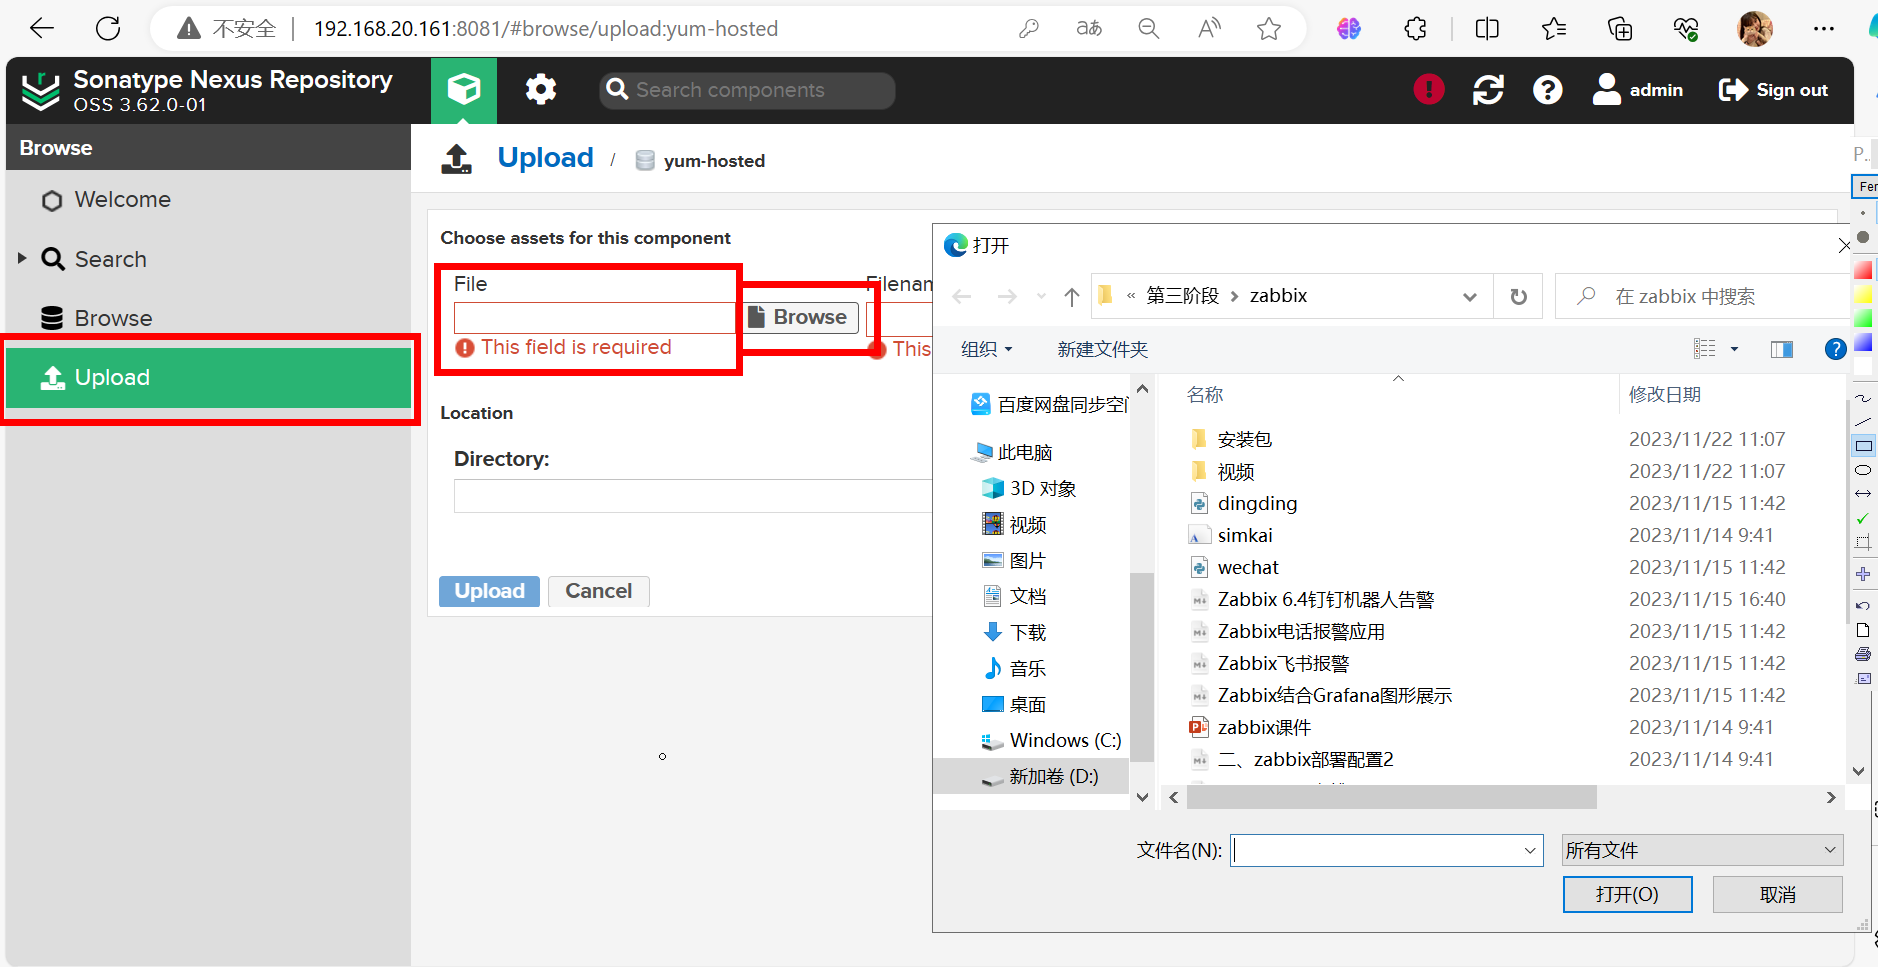Click the zoom magnifier icon in the address bar
This screenshot has width=1878, height=967.
pos(1149,28)
